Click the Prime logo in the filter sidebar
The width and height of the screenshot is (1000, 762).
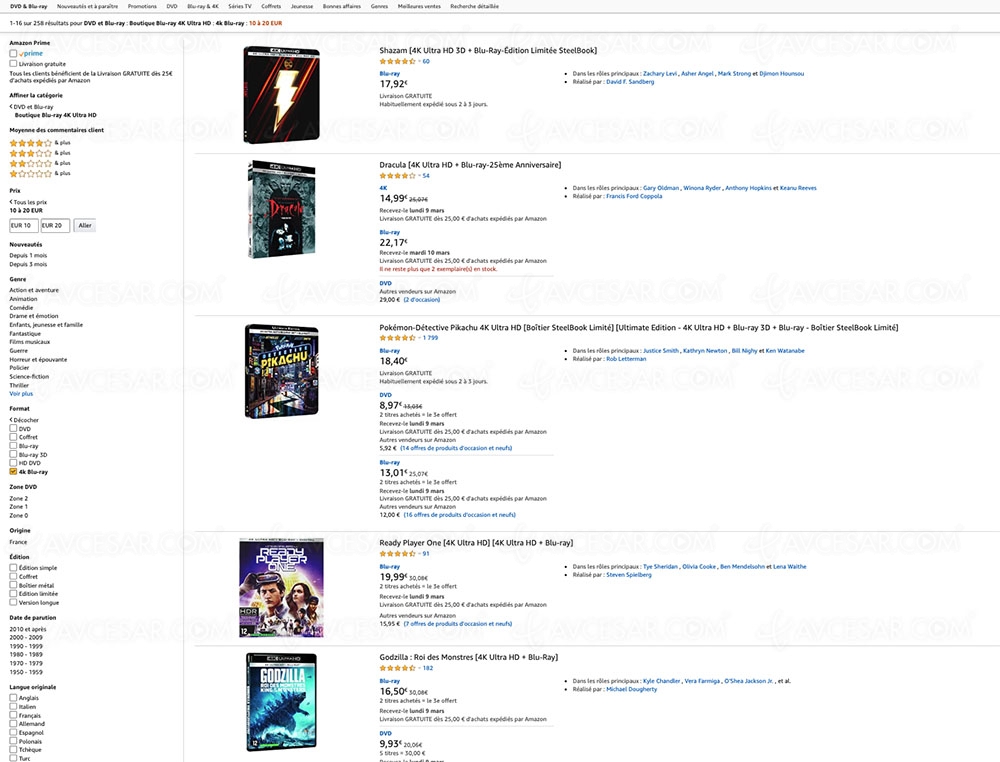(33, 54)
